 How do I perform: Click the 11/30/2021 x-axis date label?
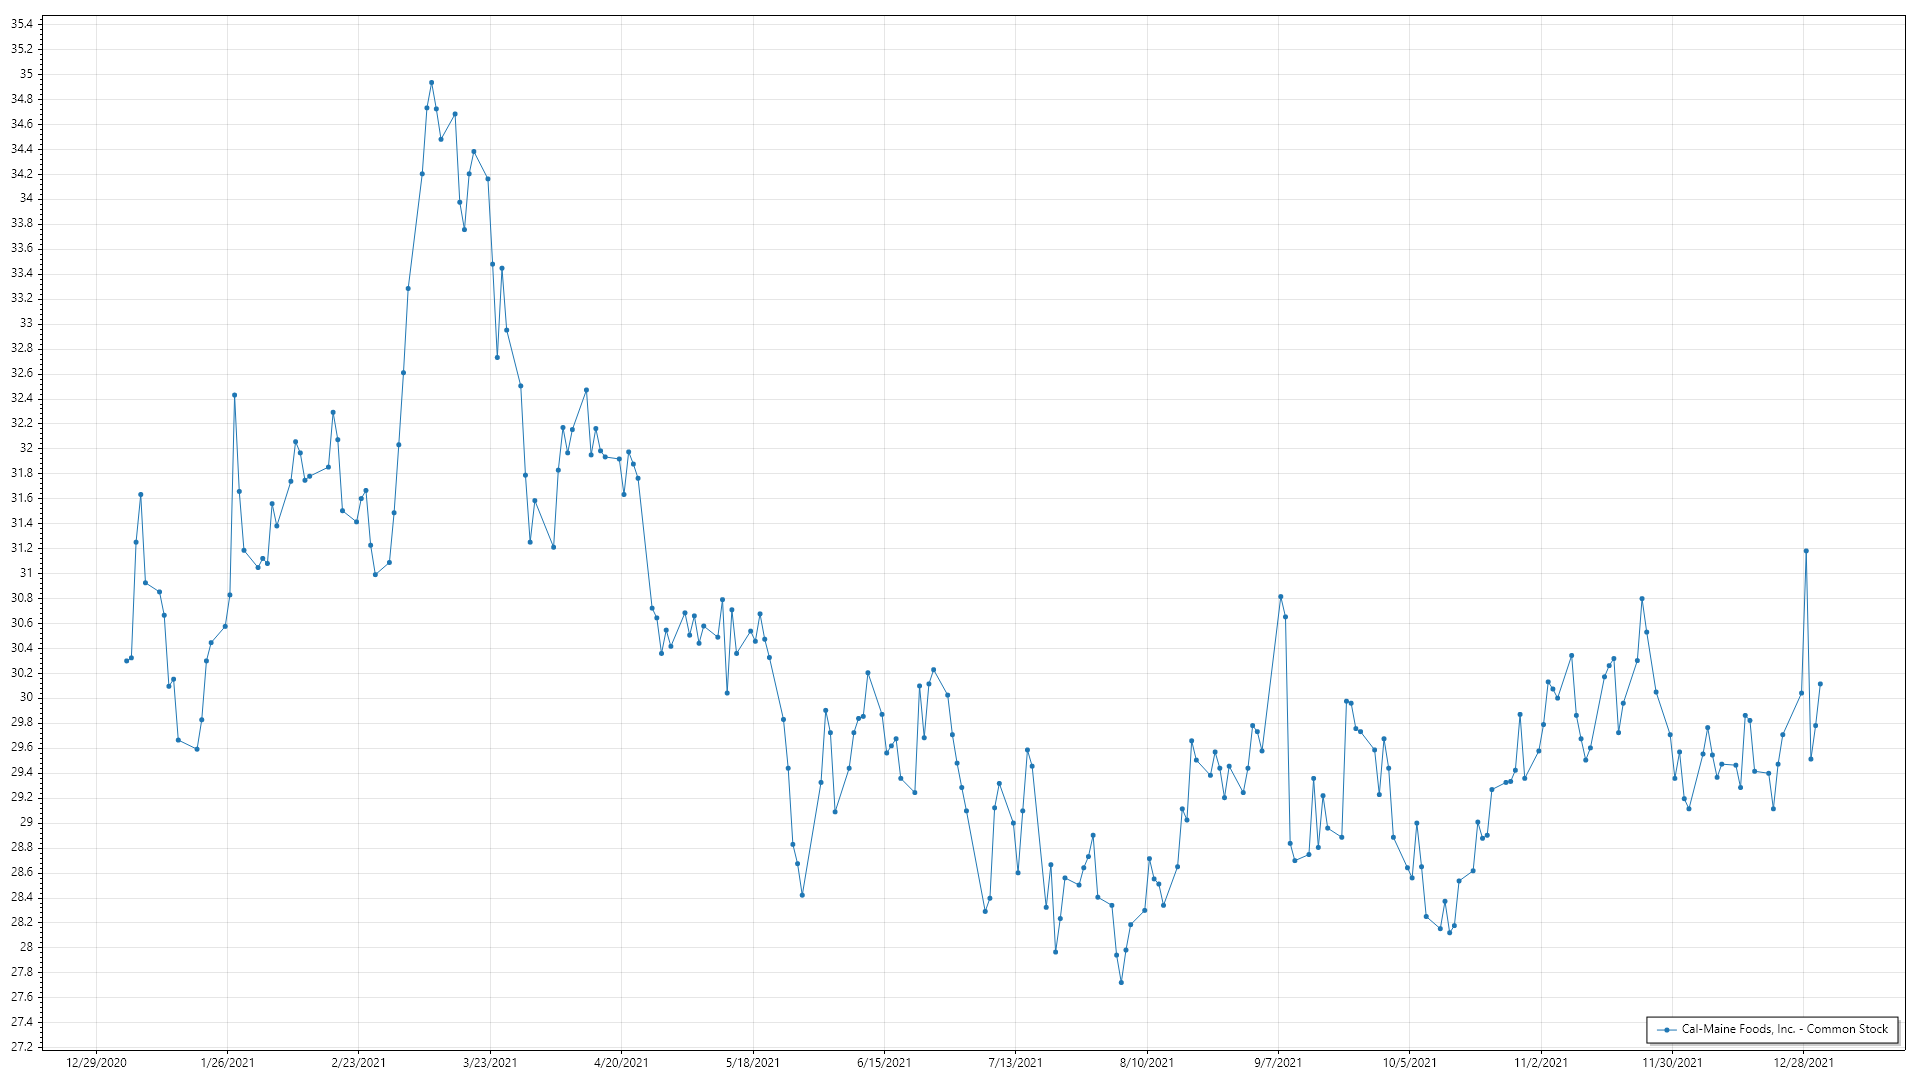pyautogui.click(x=1673, y=1062)
